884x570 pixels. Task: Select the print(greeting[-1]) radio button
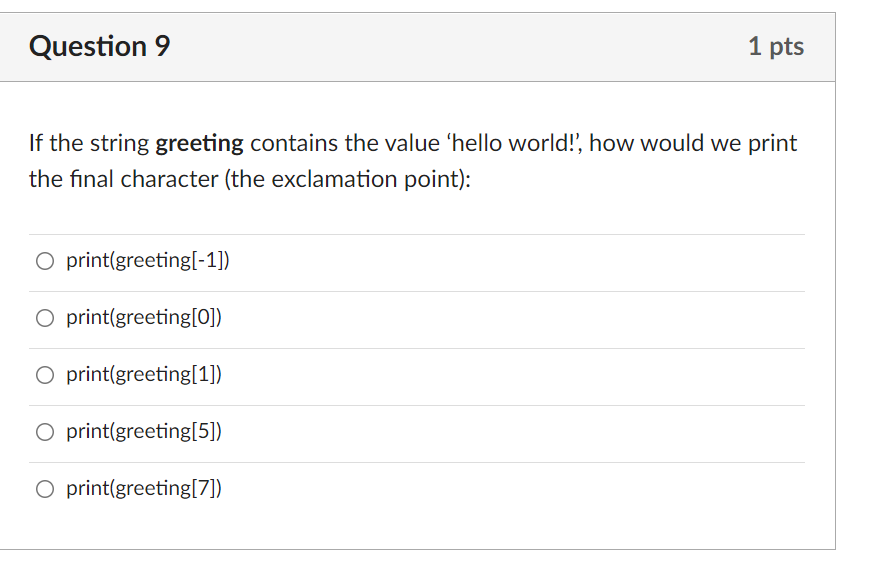click(45, 262)
